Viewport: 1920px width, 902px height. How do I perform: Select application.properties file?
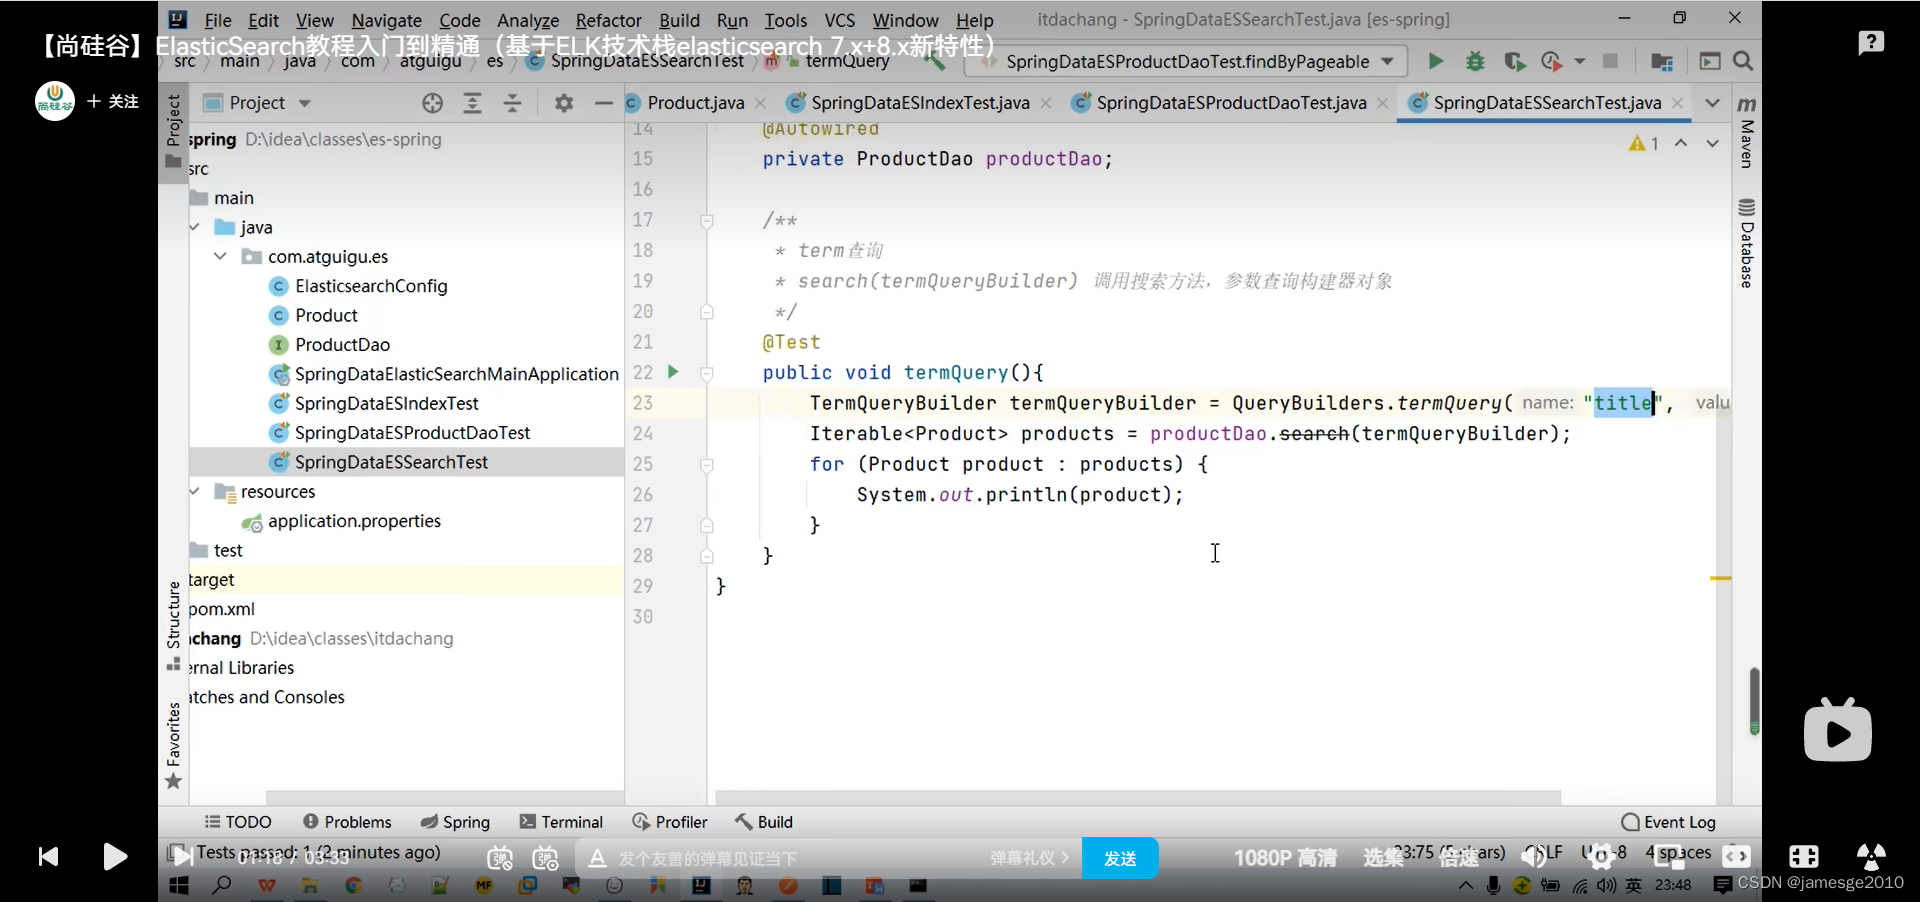pos(354,521)
